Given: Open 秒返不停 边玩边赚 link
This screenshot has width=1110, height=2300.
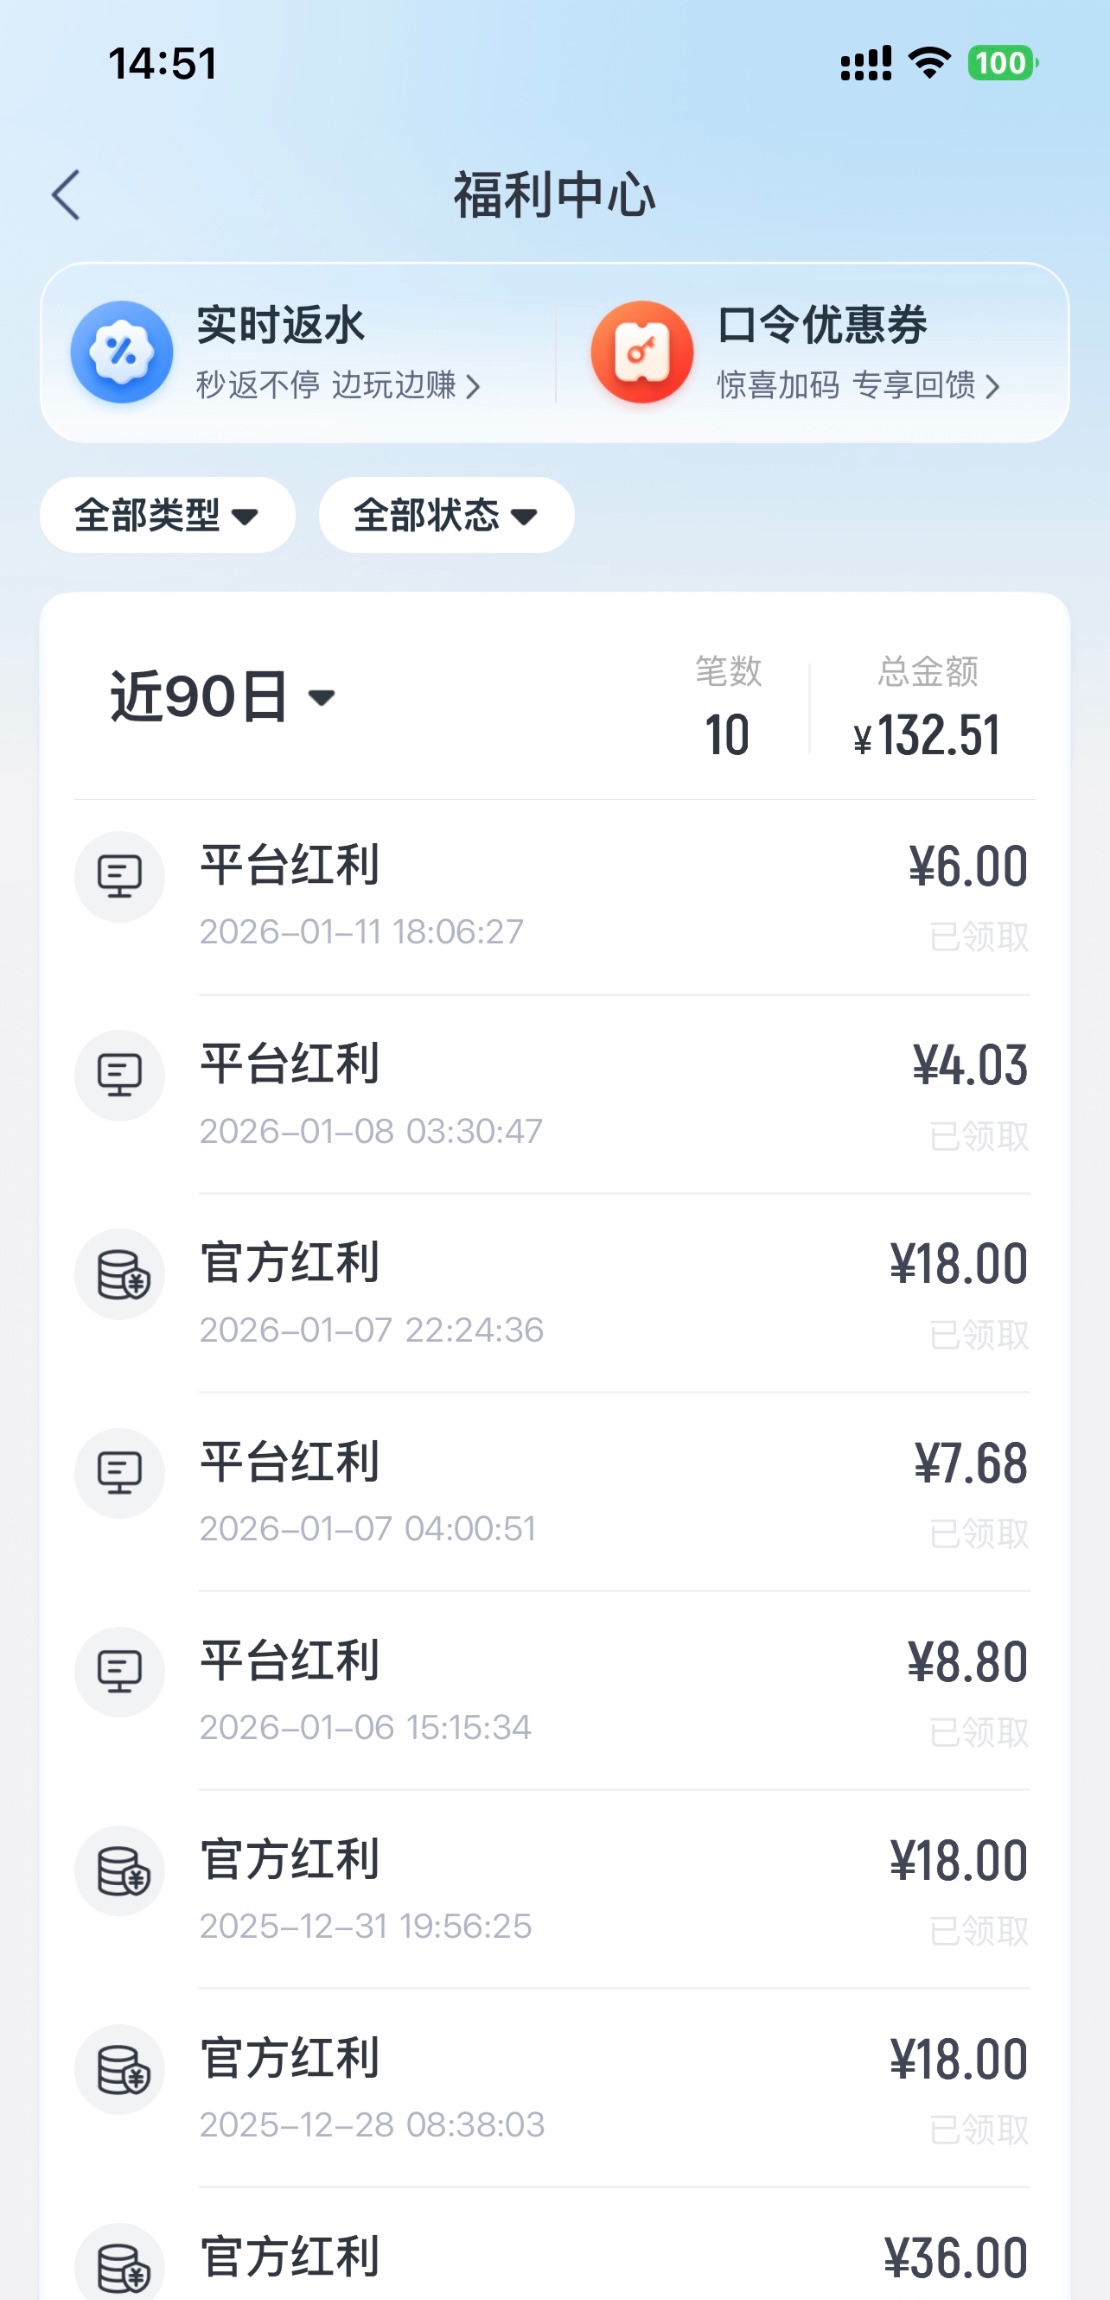Looking at the screenshot, I should click(338, 385).
